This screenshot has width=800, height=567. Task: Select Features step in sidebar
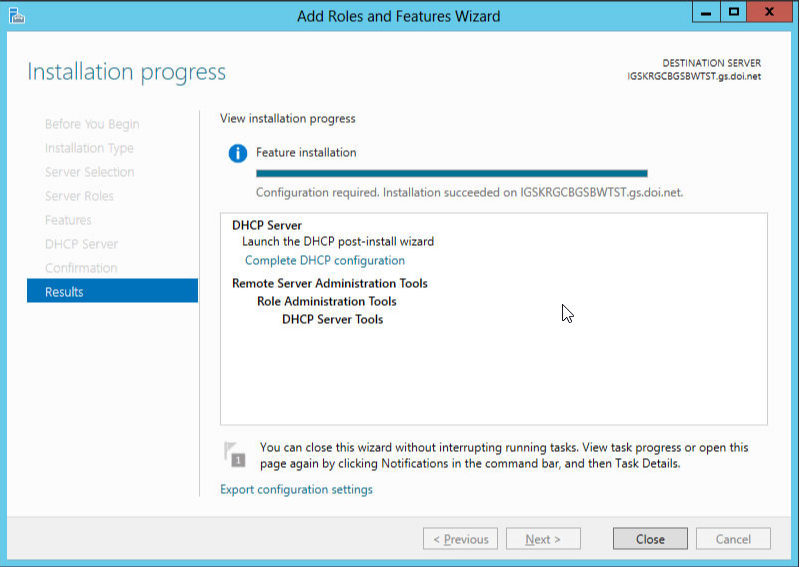pyautogui.click(x=68, y=220)
